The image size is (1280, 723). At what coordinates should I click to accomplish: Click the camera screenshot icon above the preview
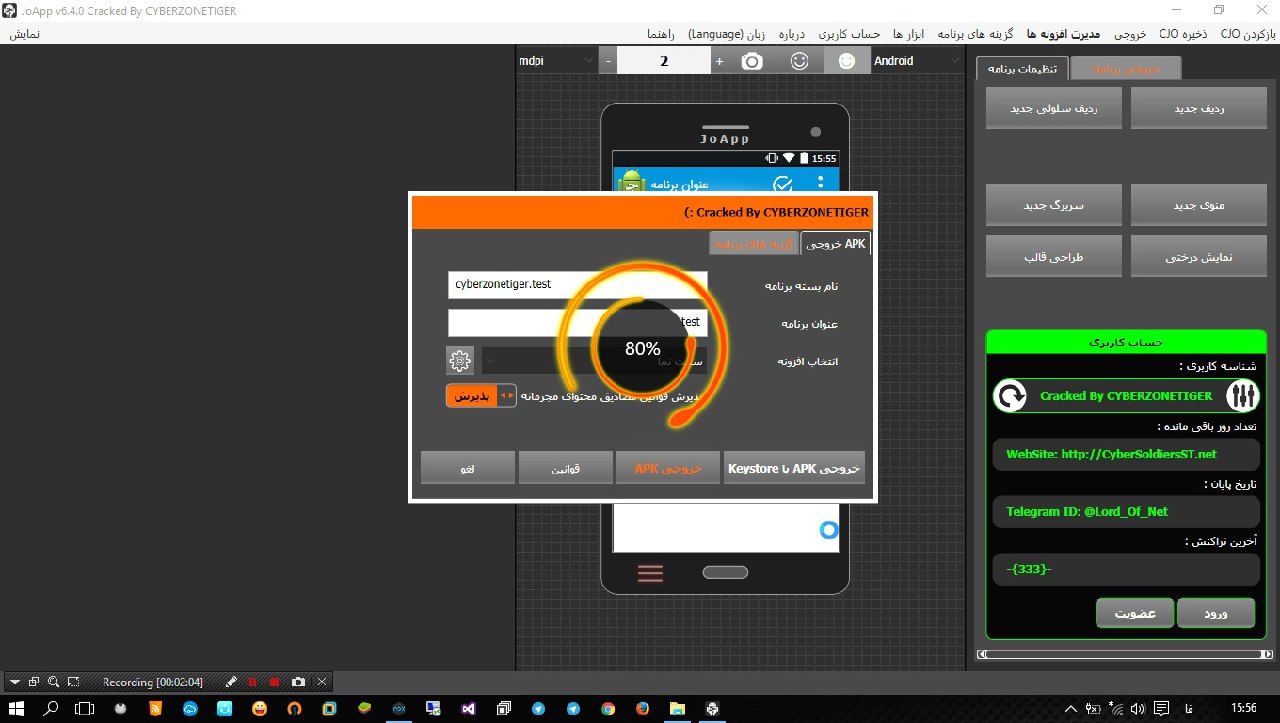click(x=752, y=61)
